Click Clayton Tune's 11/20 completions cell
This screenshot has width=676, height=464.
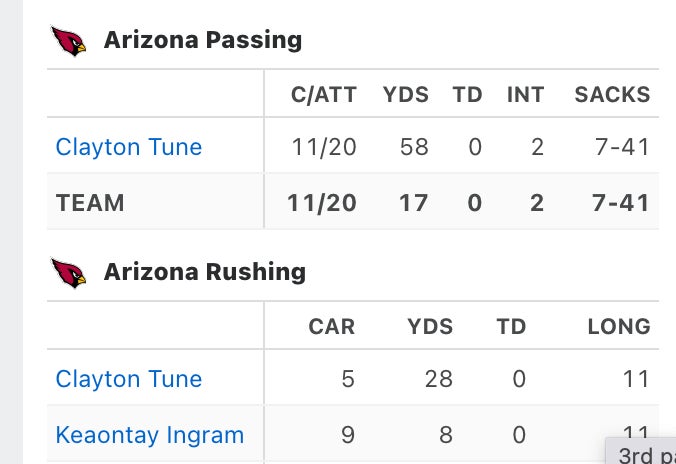[x=324, y=147]
